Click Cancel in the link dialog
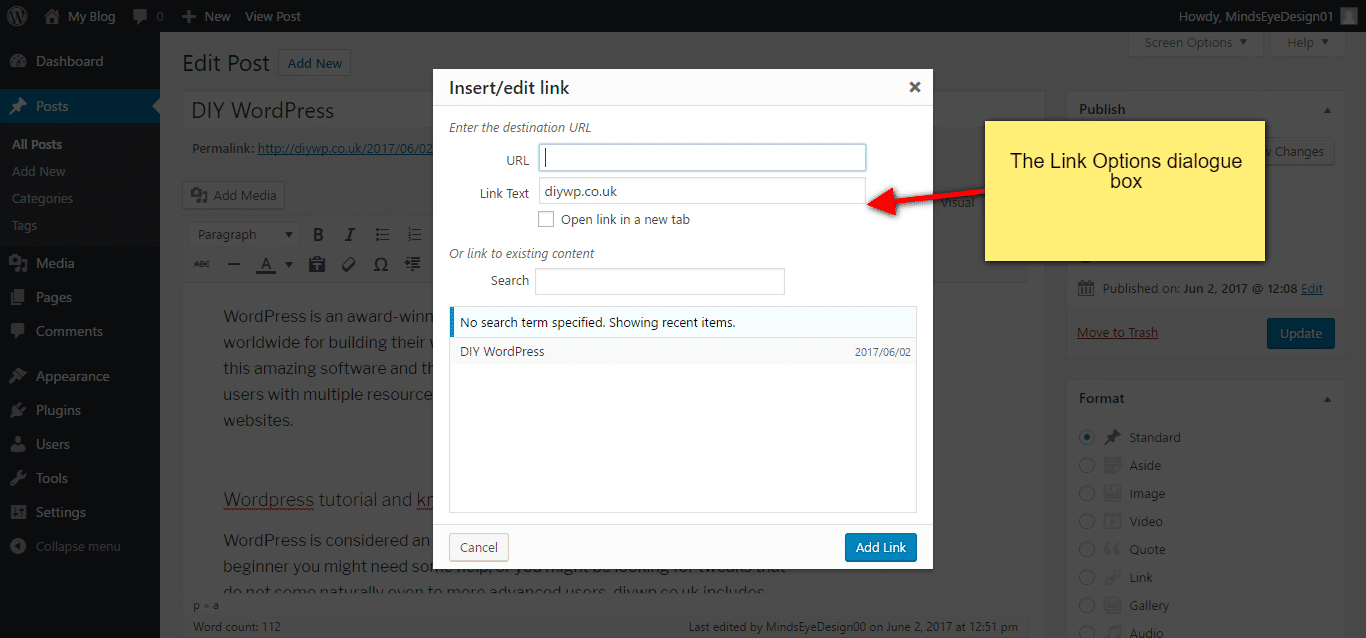The image size is (1366, 638). point(479,547)
